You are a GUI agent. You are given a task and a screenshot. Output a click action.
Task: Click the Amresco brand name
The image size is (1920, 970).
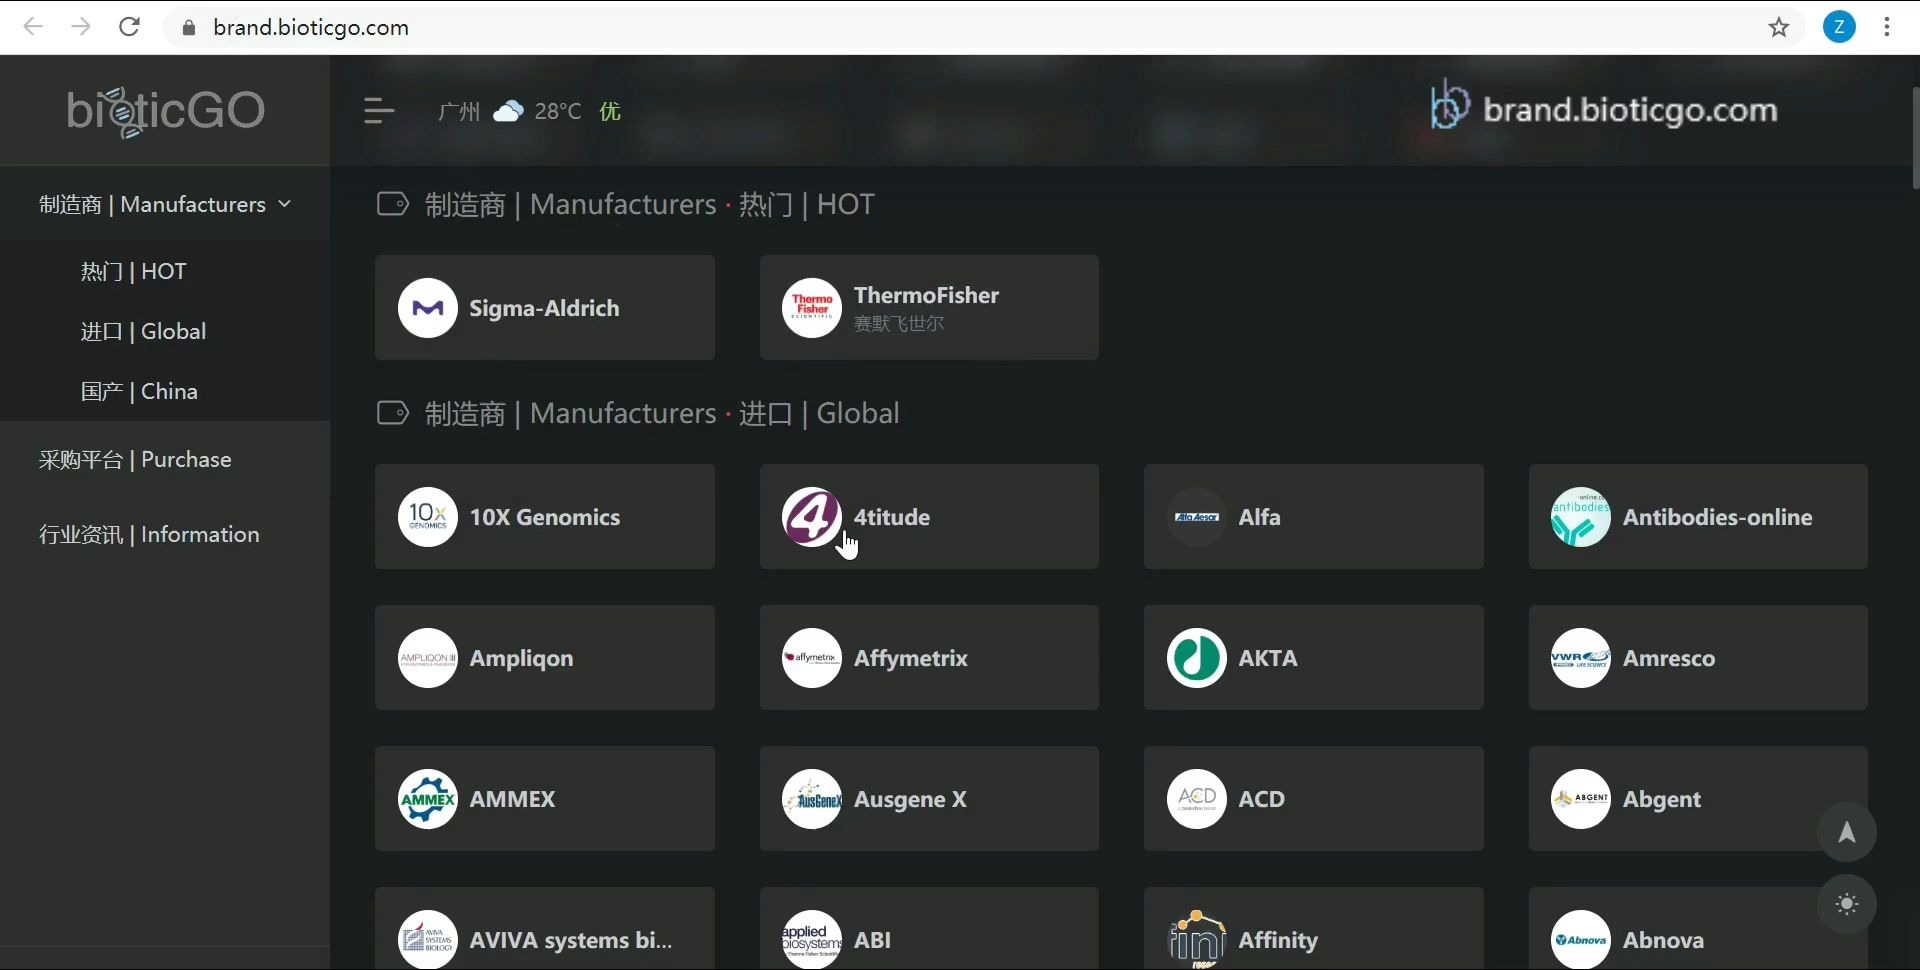pos(1669,658)
